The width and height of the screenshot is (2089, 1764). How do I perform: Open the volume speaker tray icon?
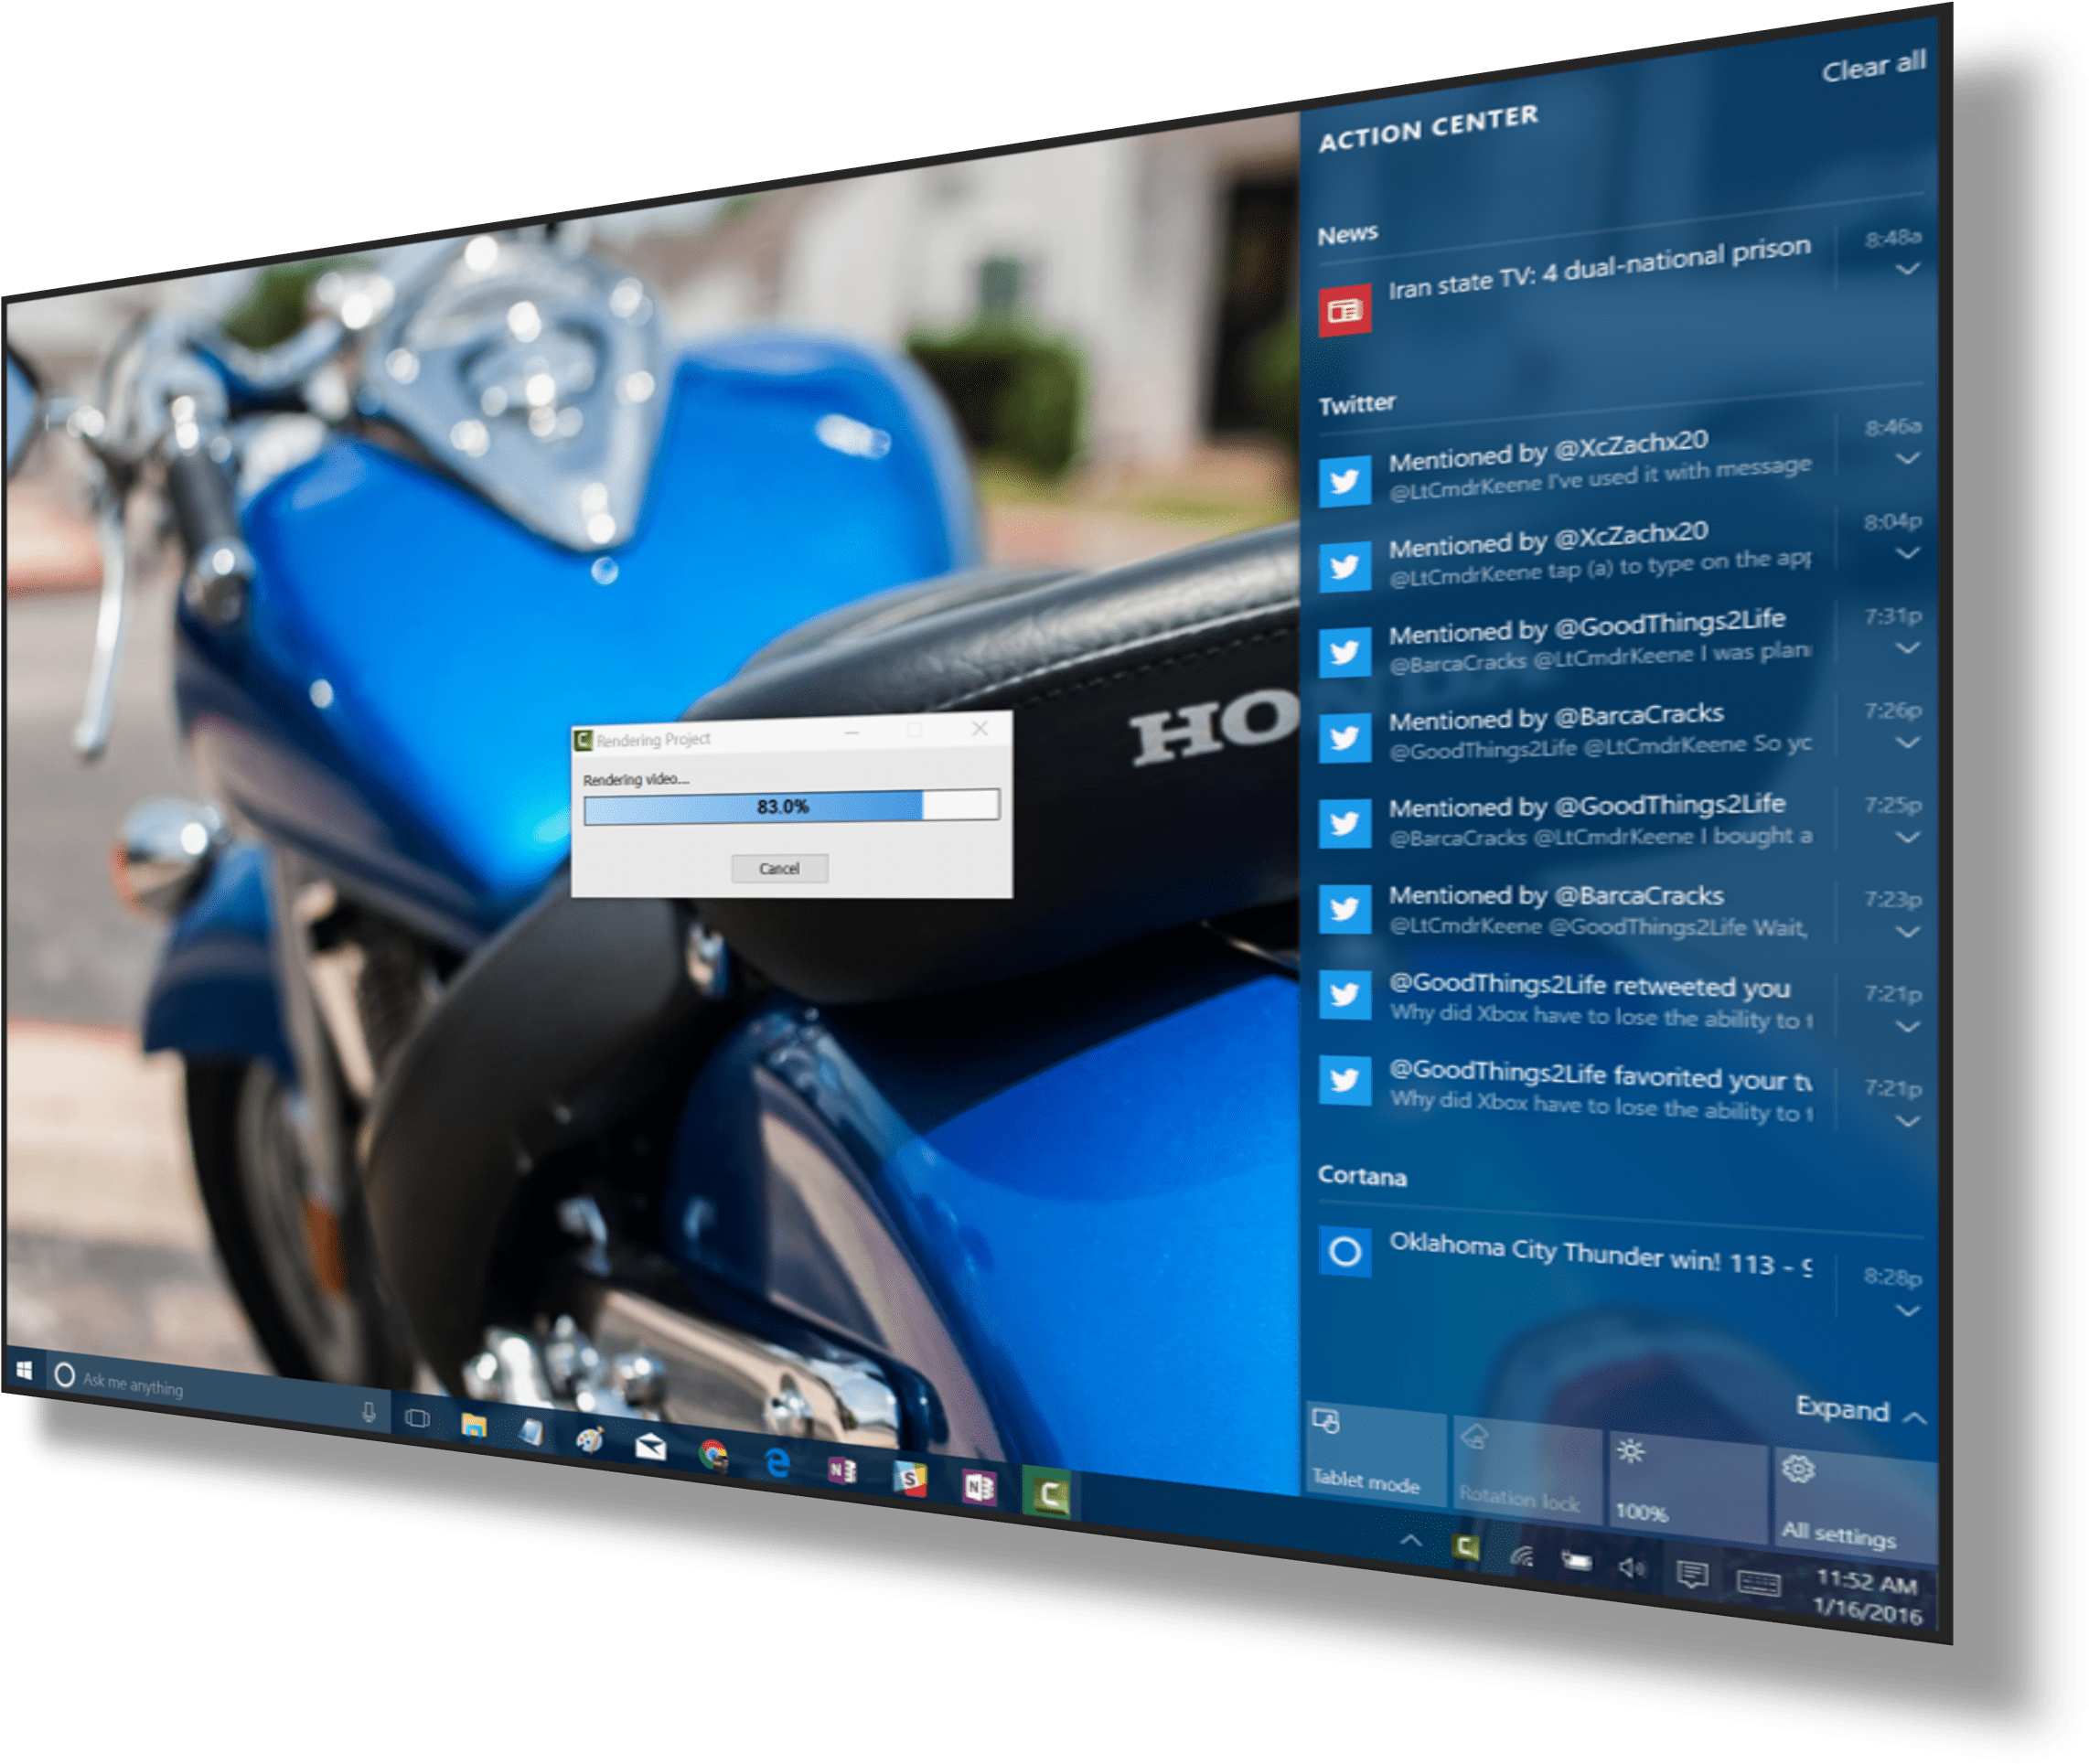tap(1631, 1568)
